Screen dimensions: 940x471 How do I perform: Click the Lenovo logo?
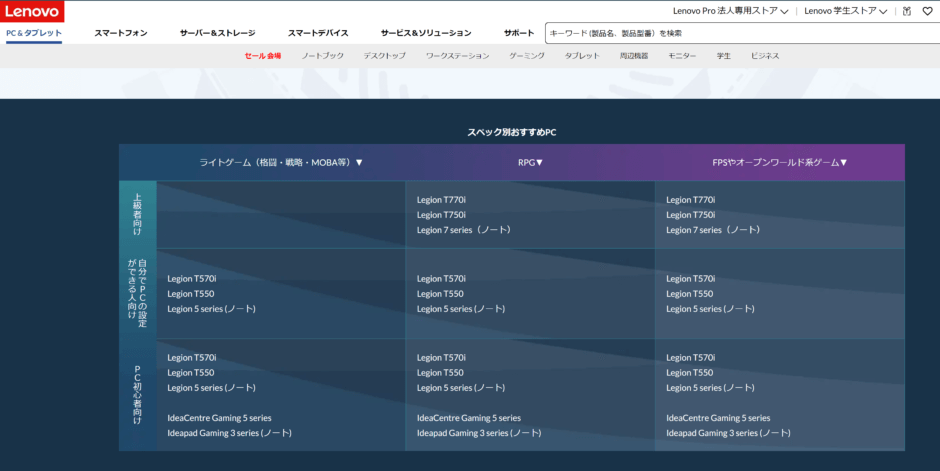coord(32,11)
